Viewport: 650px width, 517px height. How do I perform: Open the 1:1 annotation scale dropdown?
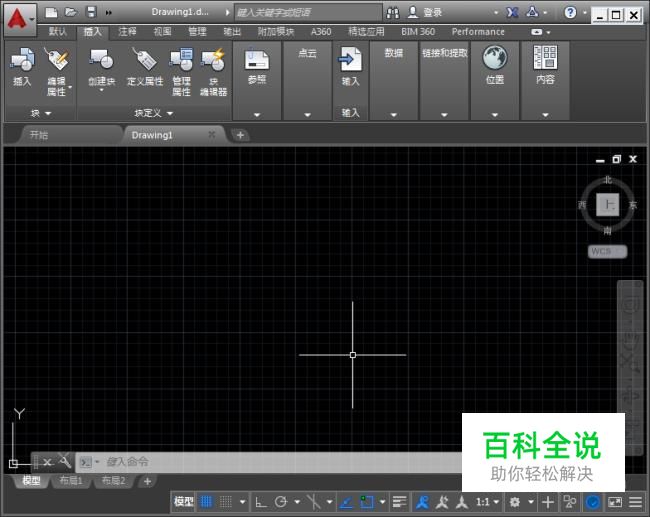click(x=487, y=501)
